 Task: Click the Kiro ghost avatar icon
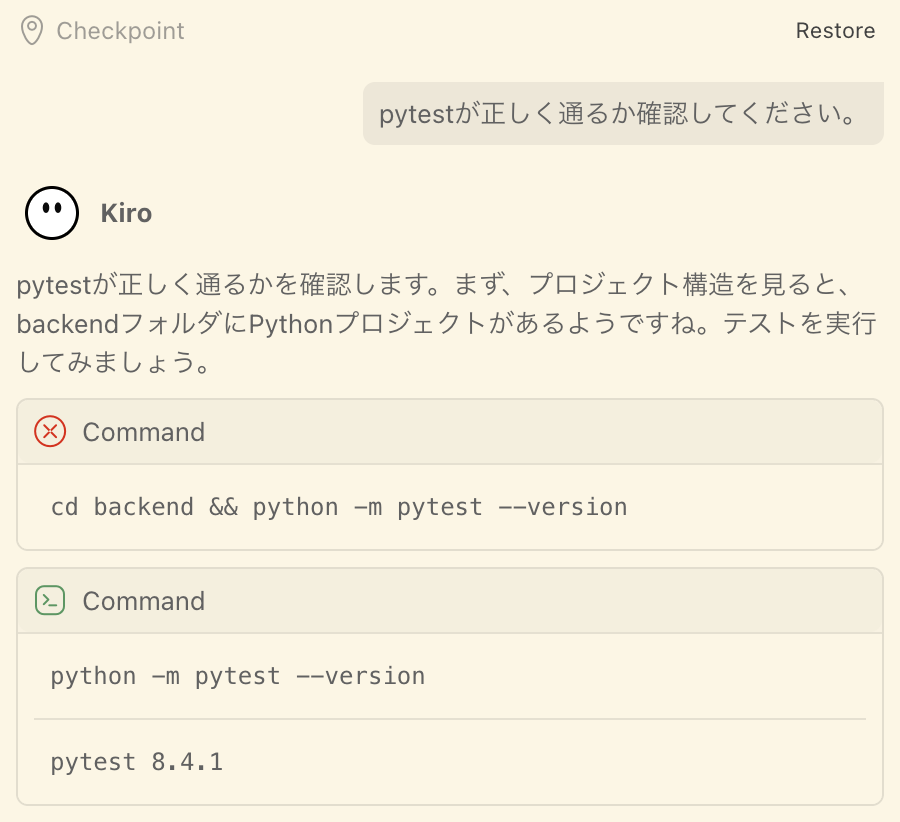[x=52, y=213]
